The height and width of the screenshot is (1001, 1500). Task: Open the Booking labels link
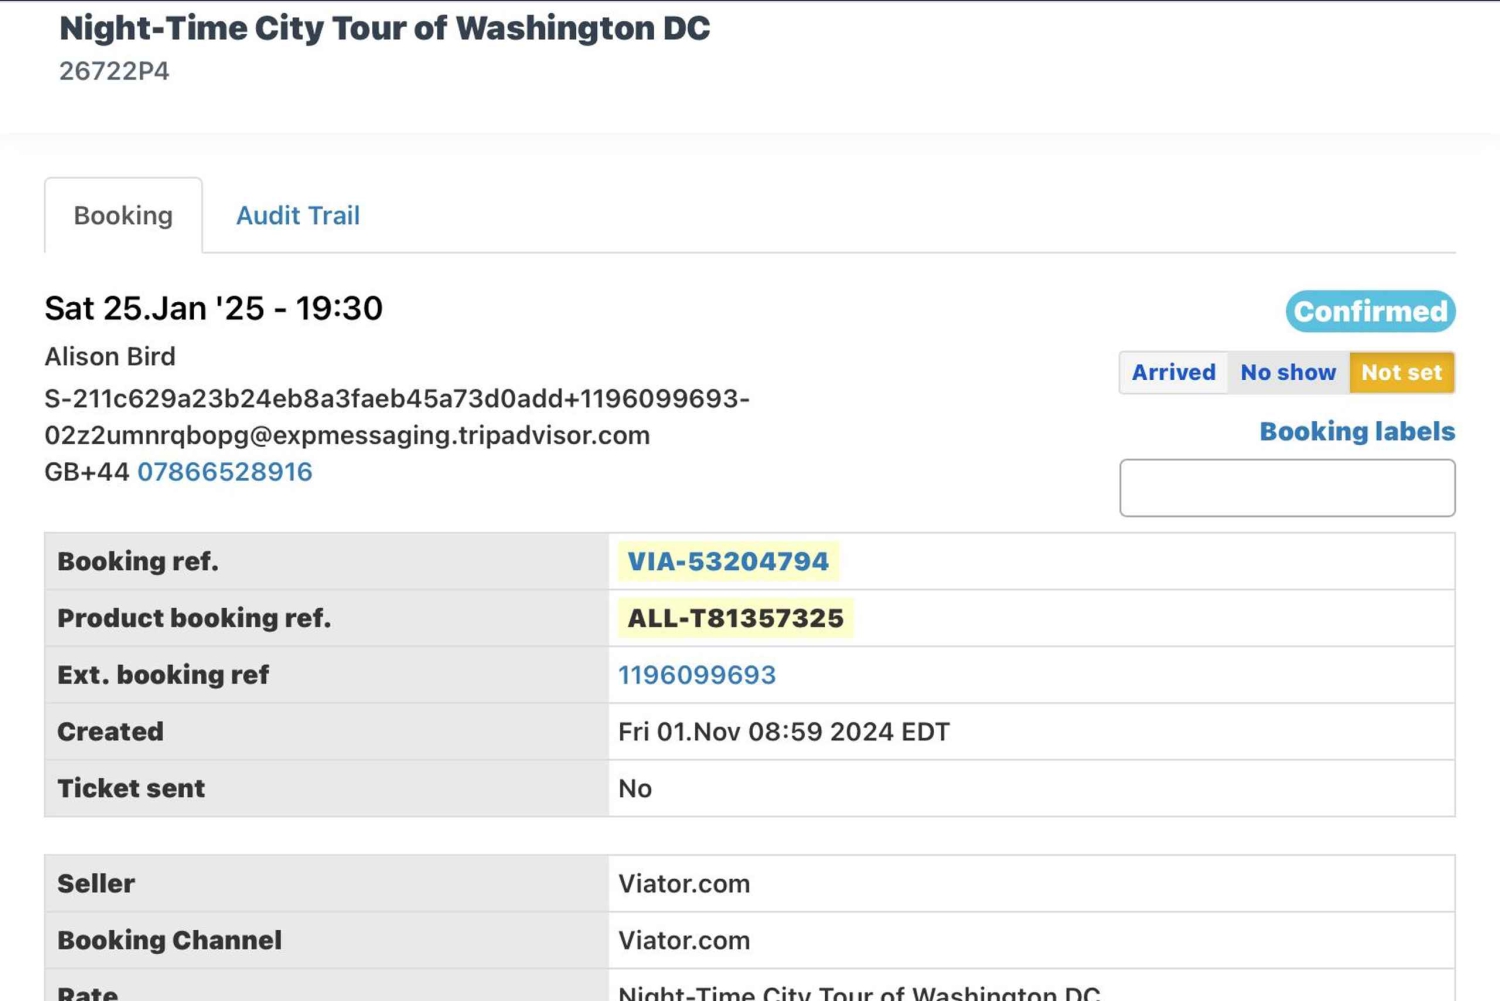coord(1357,431)
